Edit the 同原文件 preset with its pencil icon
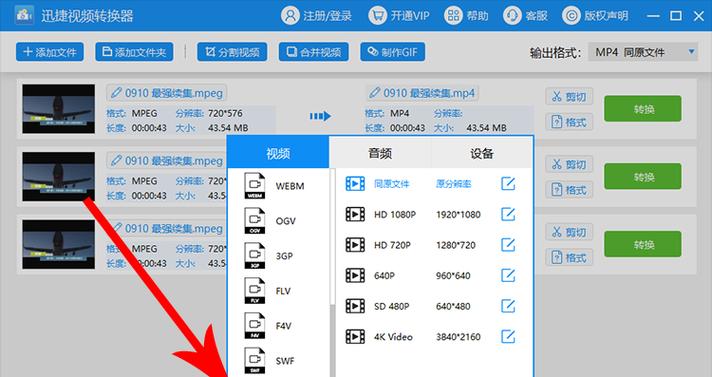Screen dimensions: 712x377 pos(508,184)
